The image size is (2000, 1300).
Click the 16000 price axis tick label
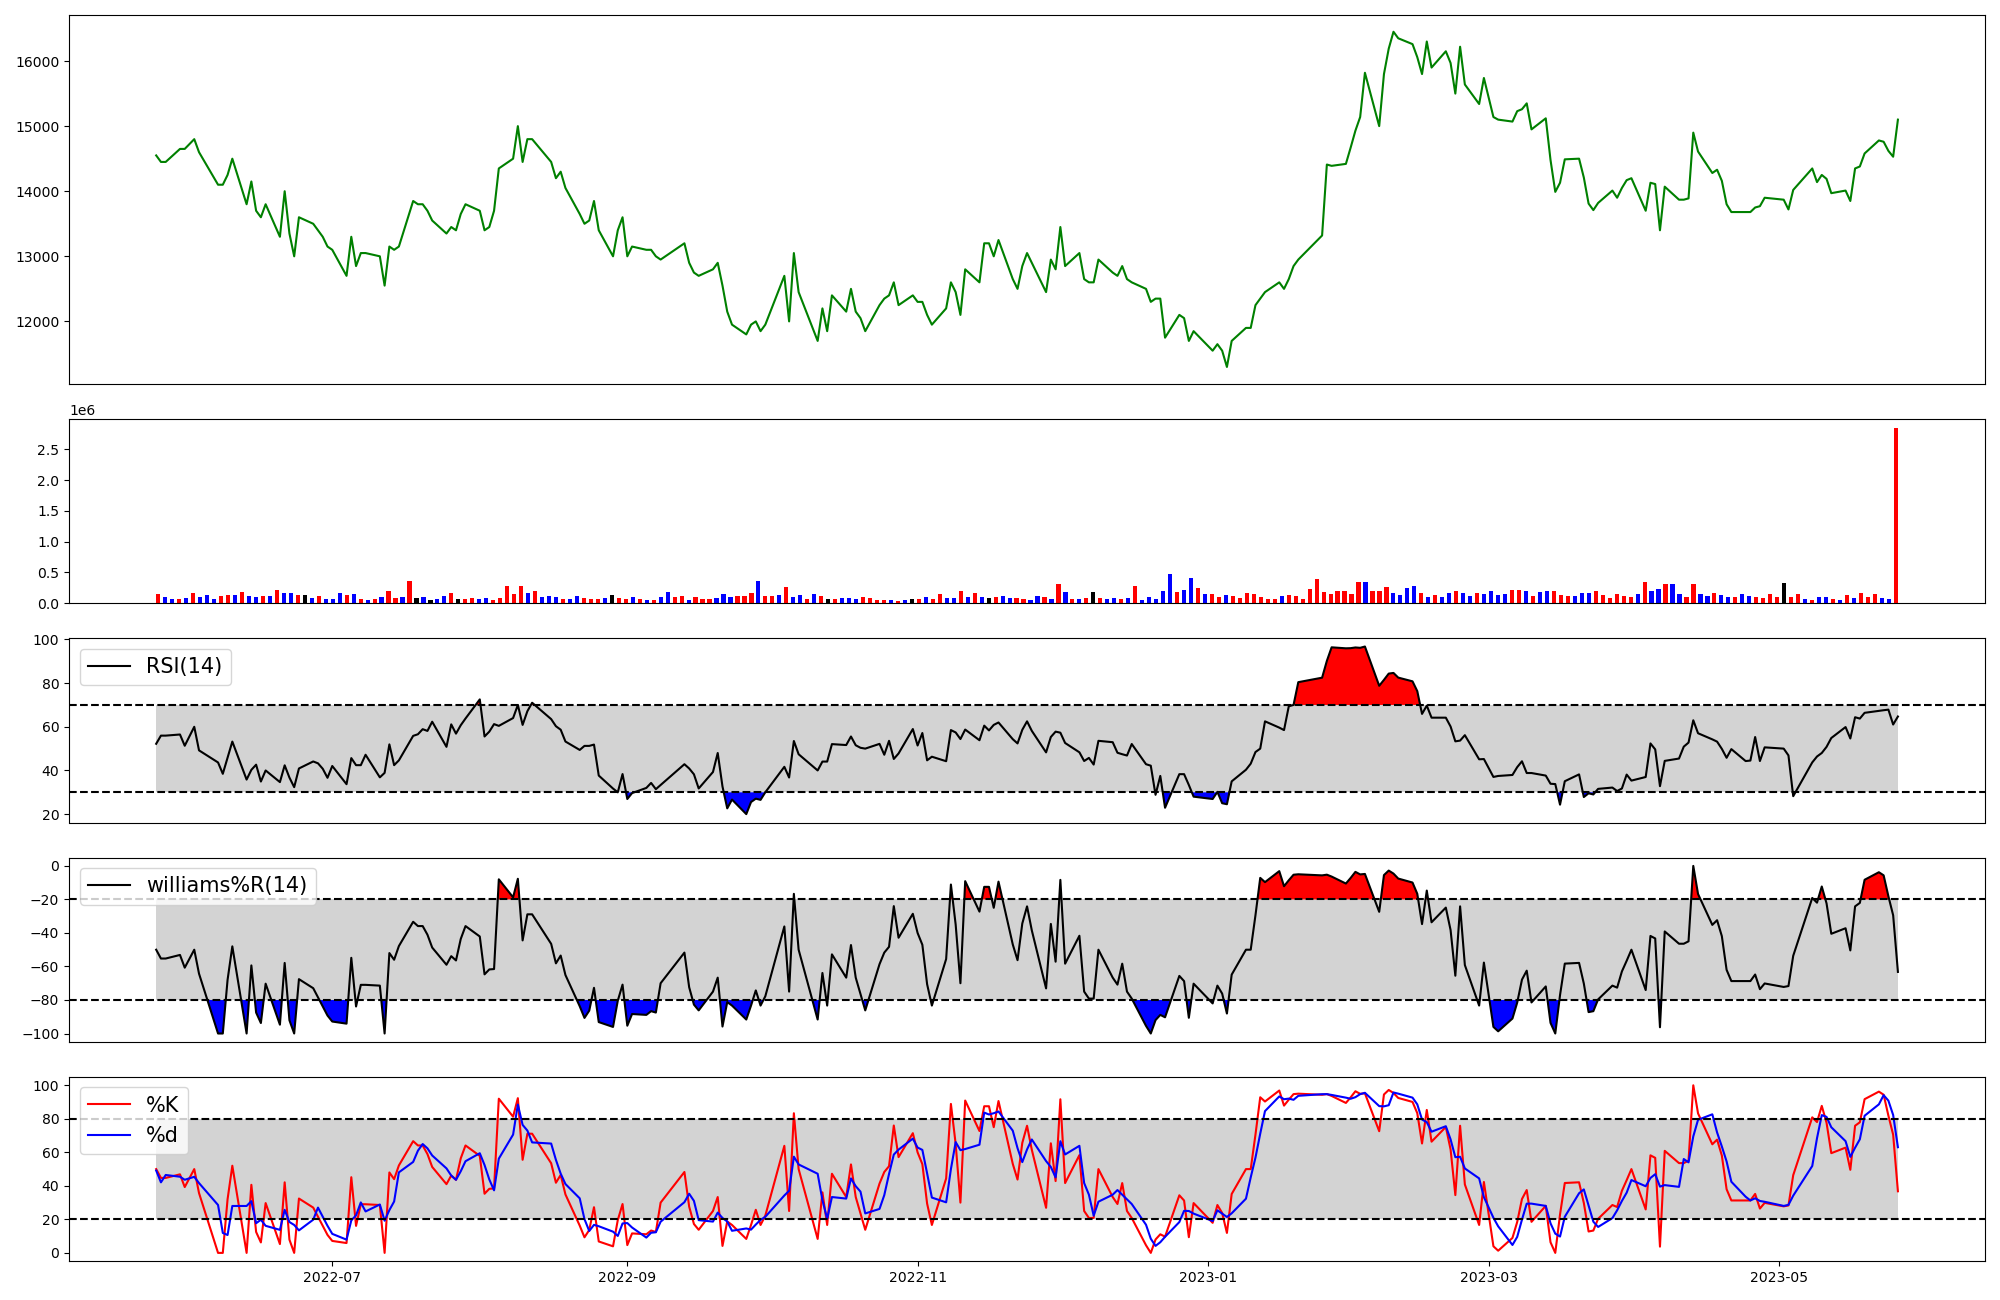point(38,62)
